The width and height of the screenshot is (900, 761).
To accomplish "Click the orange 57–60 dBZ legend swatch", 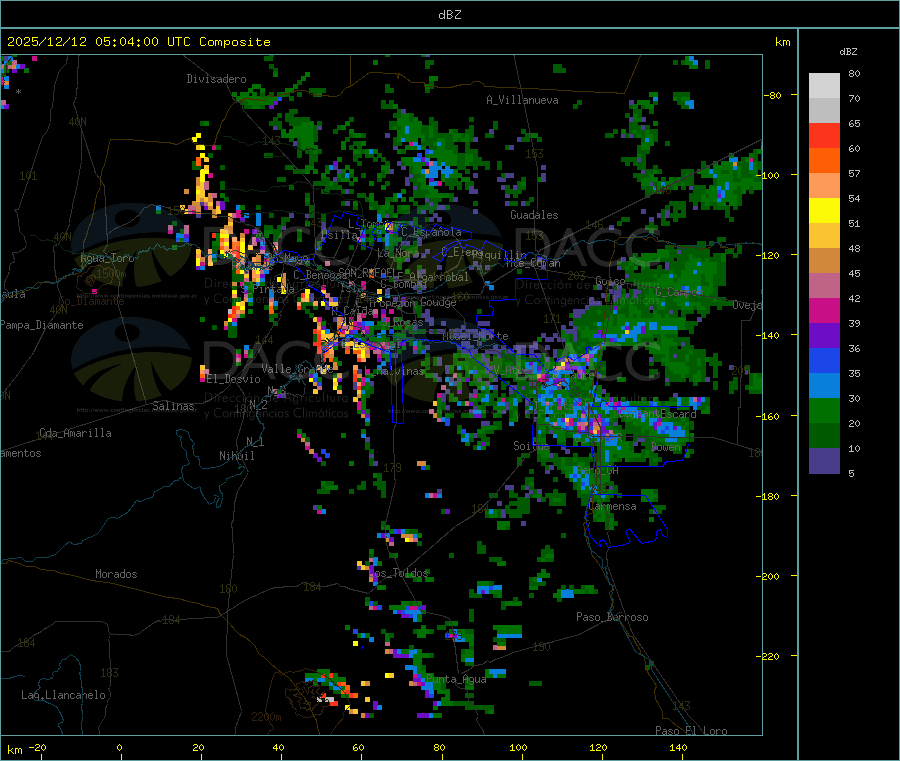I will click(824, 161).
